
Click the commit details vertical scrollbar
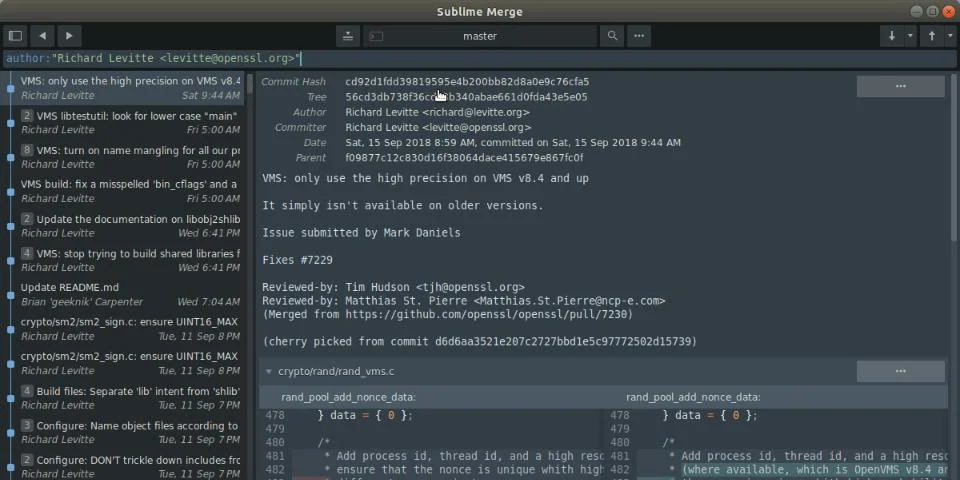[954, 156]
